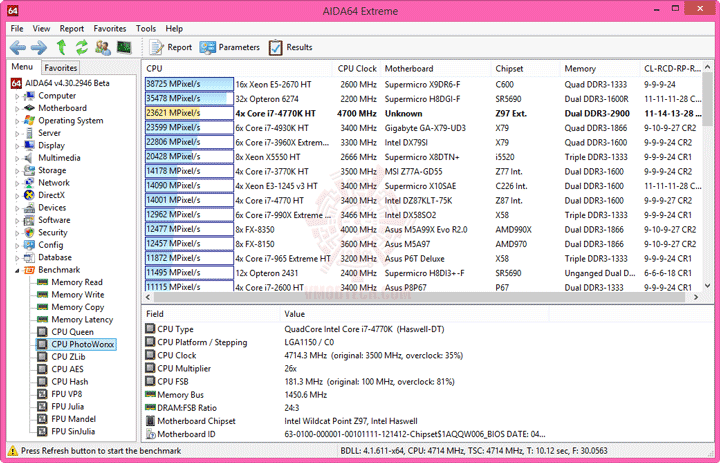720x463 pixels.
Task: Collapse the Benchmark tree node
Action: 17,270
